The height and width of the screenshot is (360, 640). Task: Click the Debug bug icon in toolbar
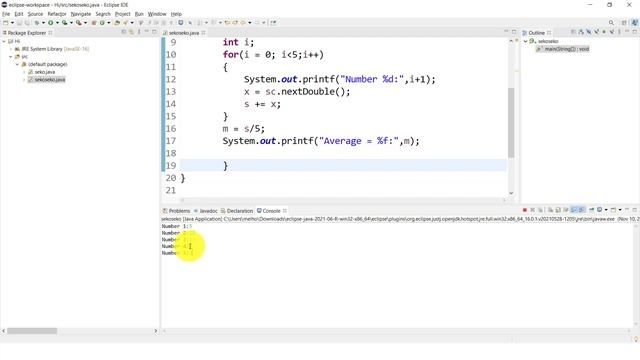37,23
